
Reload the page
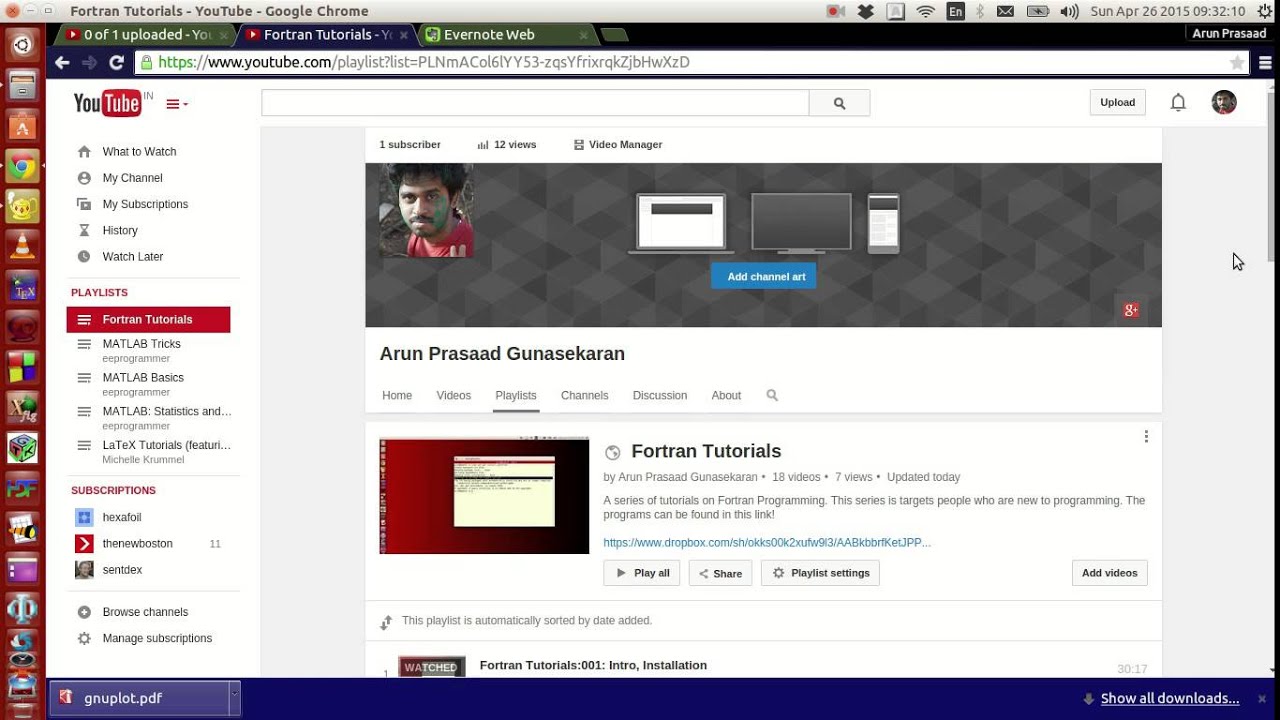click(x=116, y=62)
